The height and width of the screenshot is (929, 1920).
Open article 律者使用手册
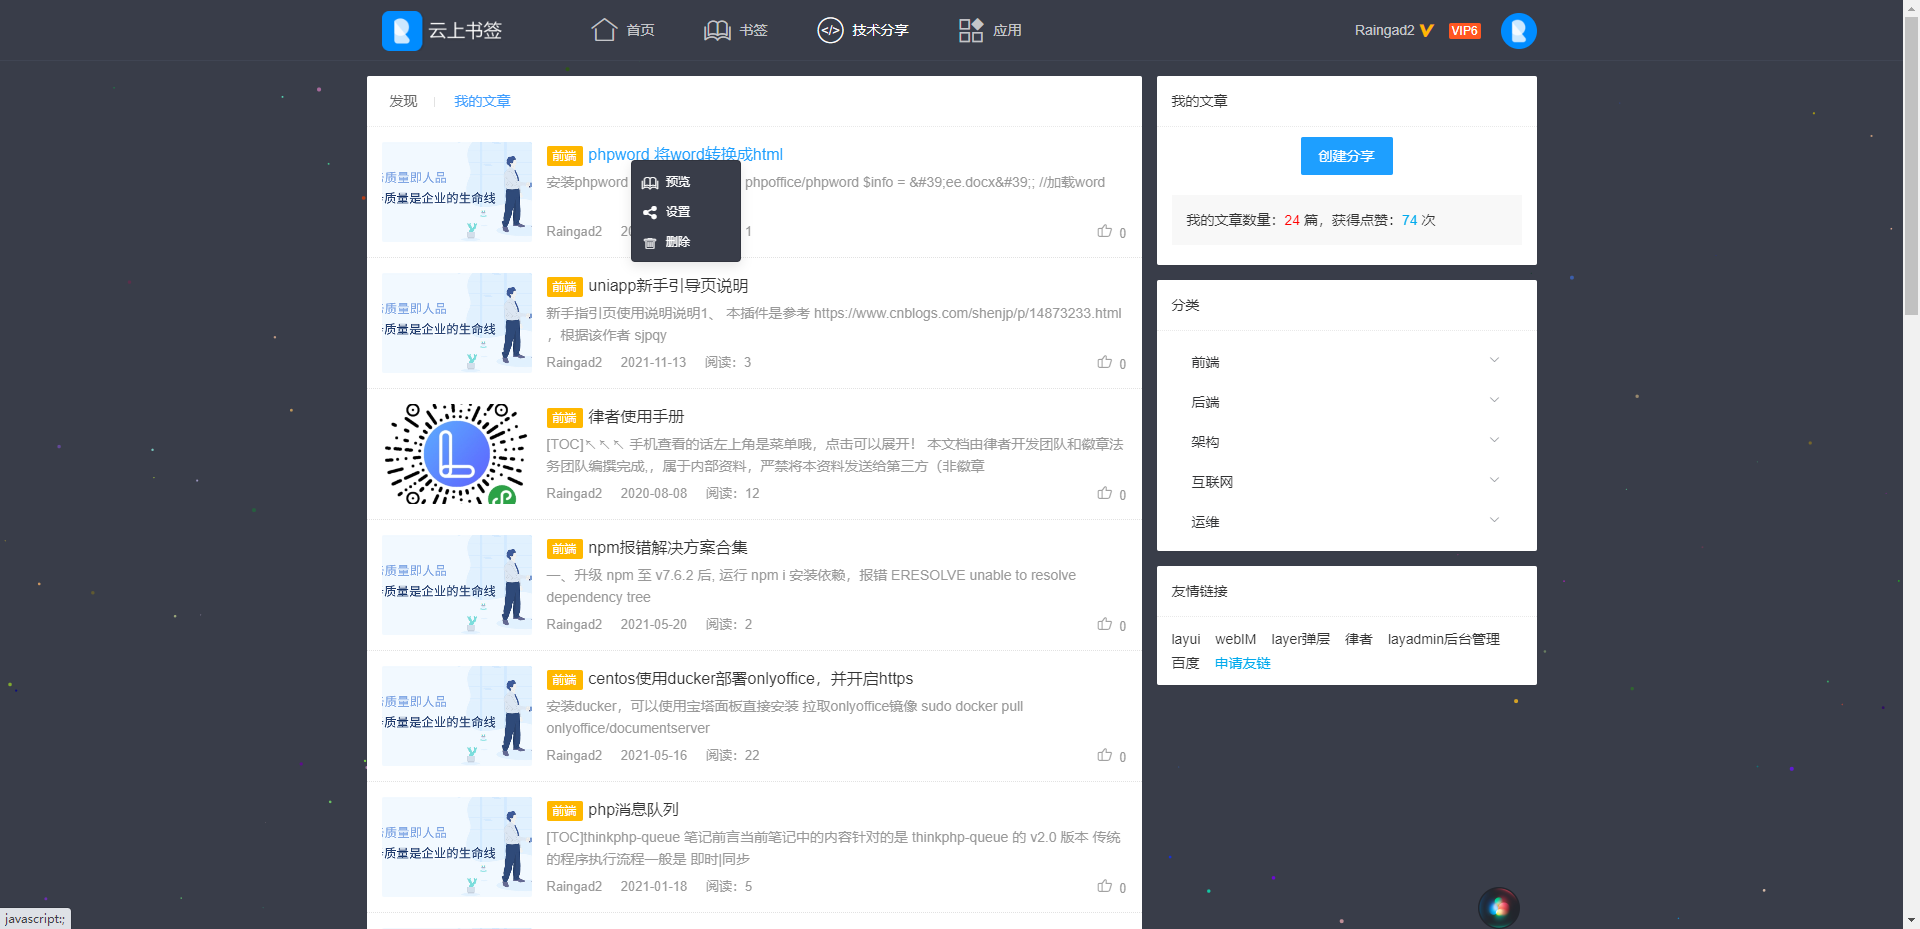pos(636,417)
